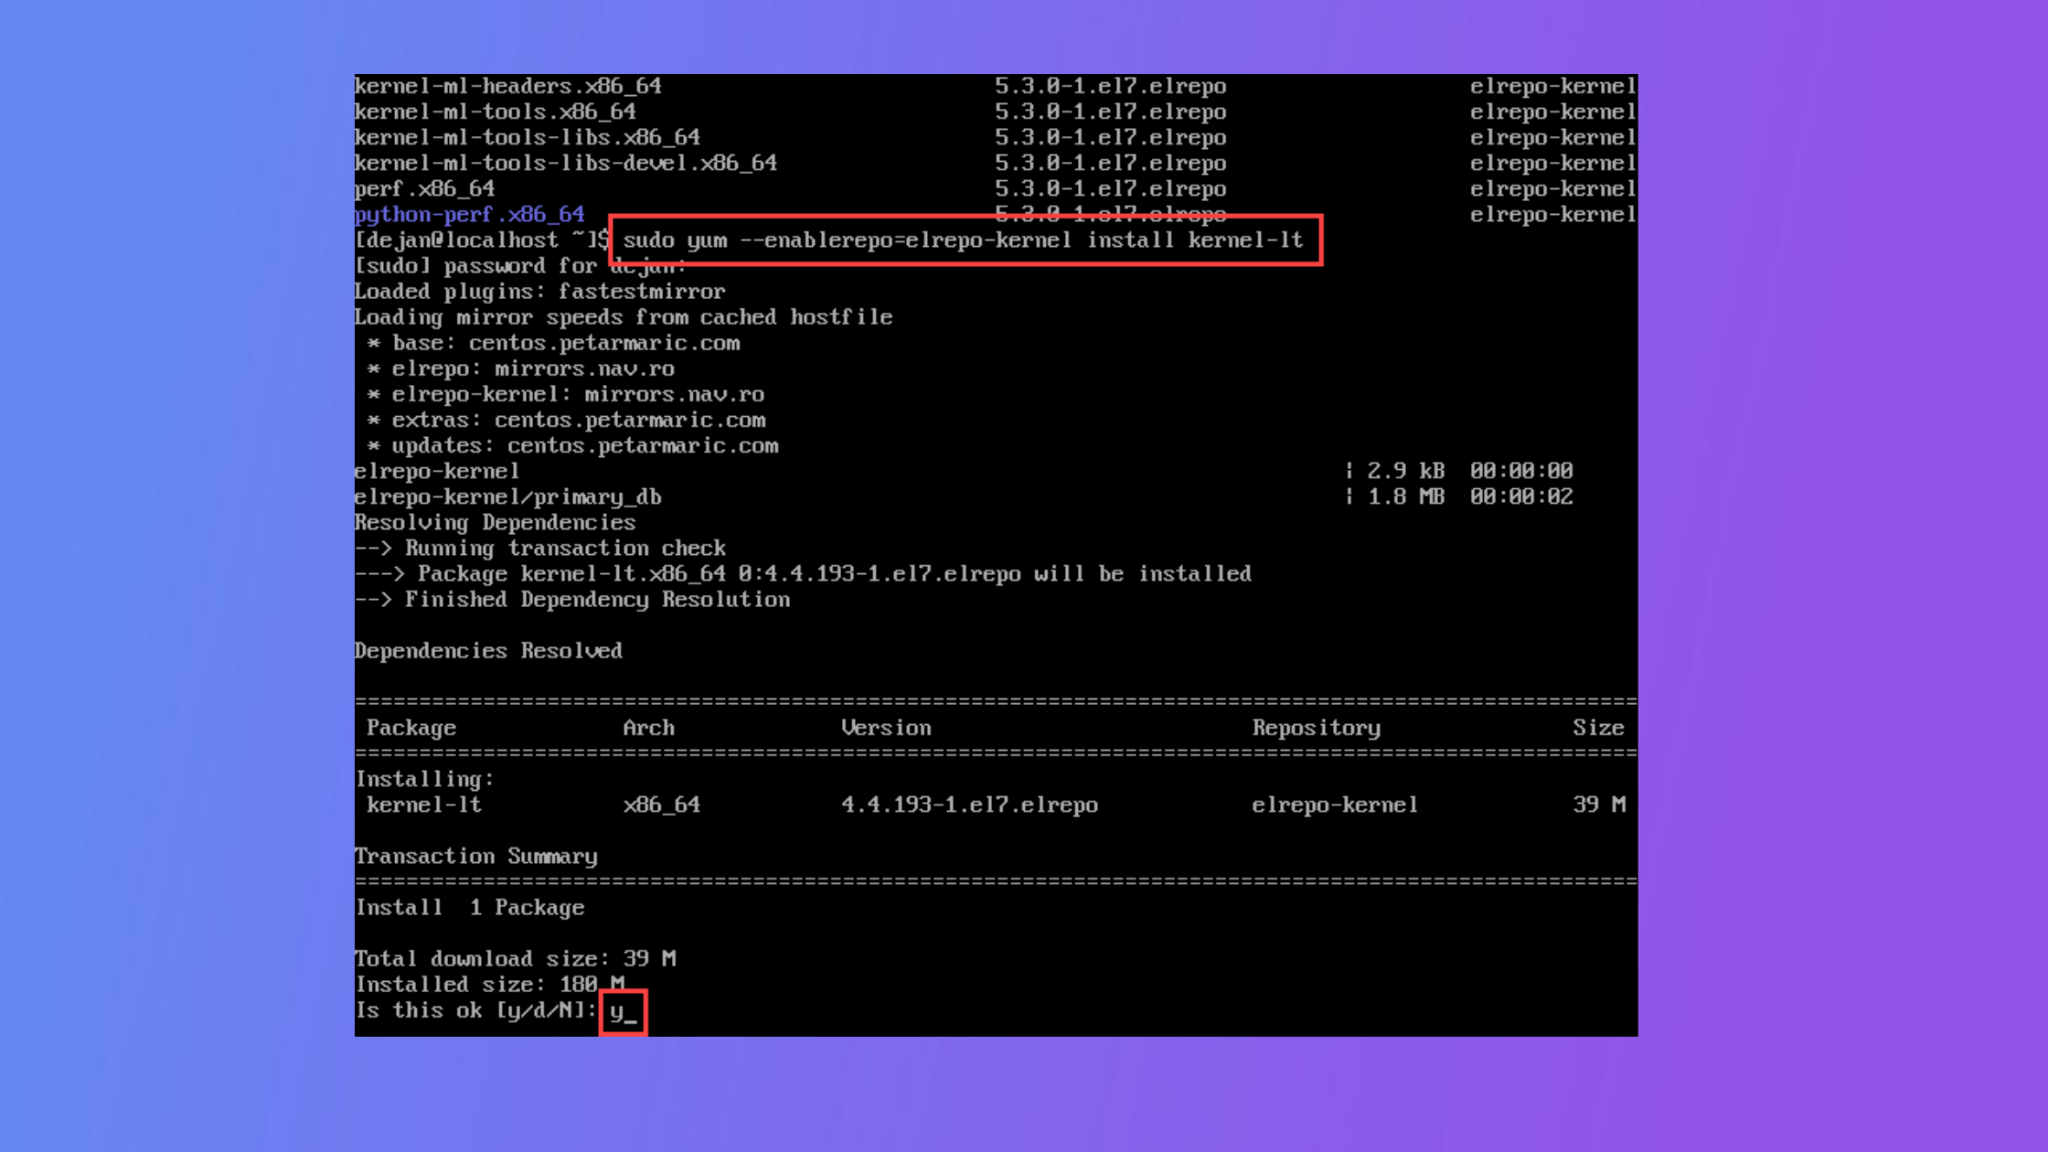Click the highlighted sudo yum install command
Image resolution: width=2048 pixels, height=1152 pixels.
(x=960, y=240)
